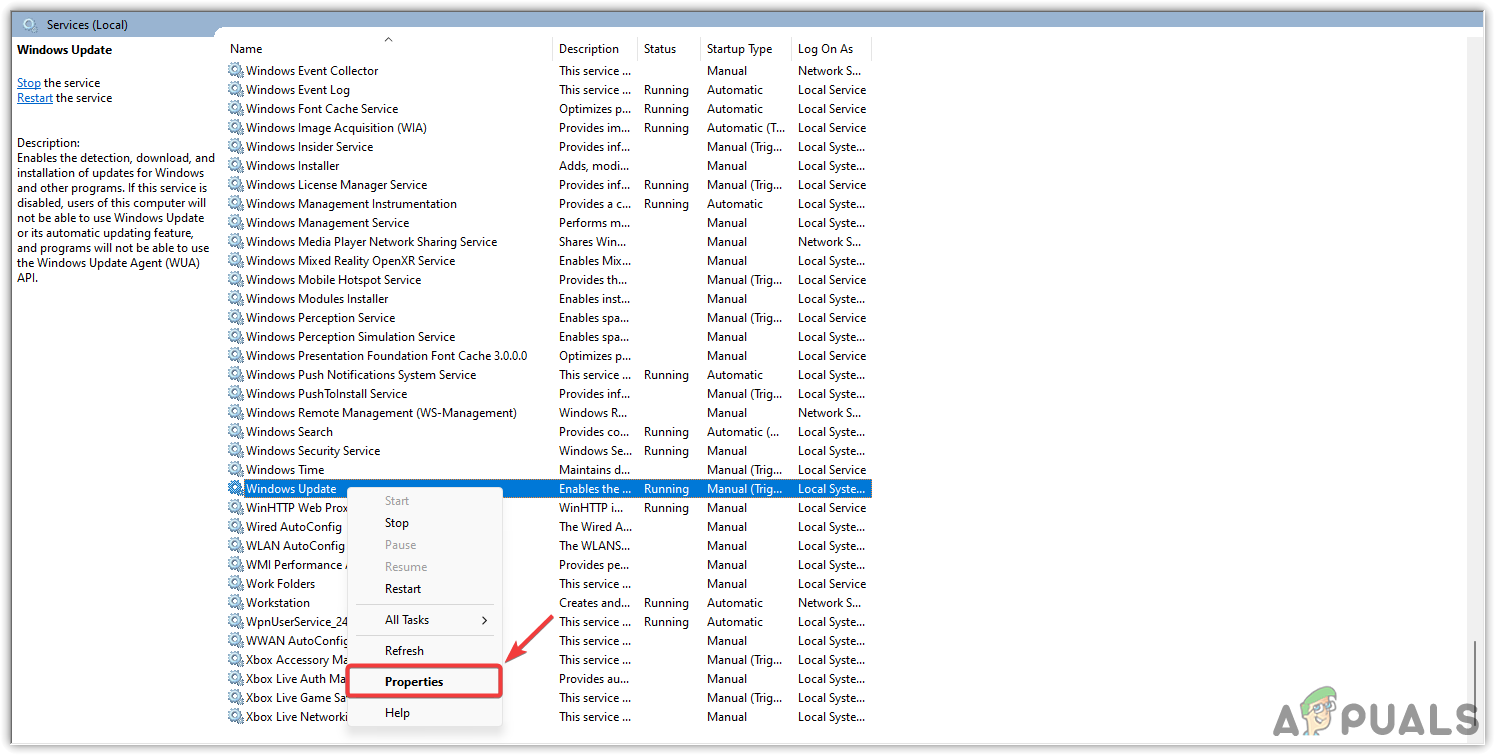The image size is (1495, 755).
Task: Click the vertical scrollbar thumb of services list
Action: point(1476,685)
